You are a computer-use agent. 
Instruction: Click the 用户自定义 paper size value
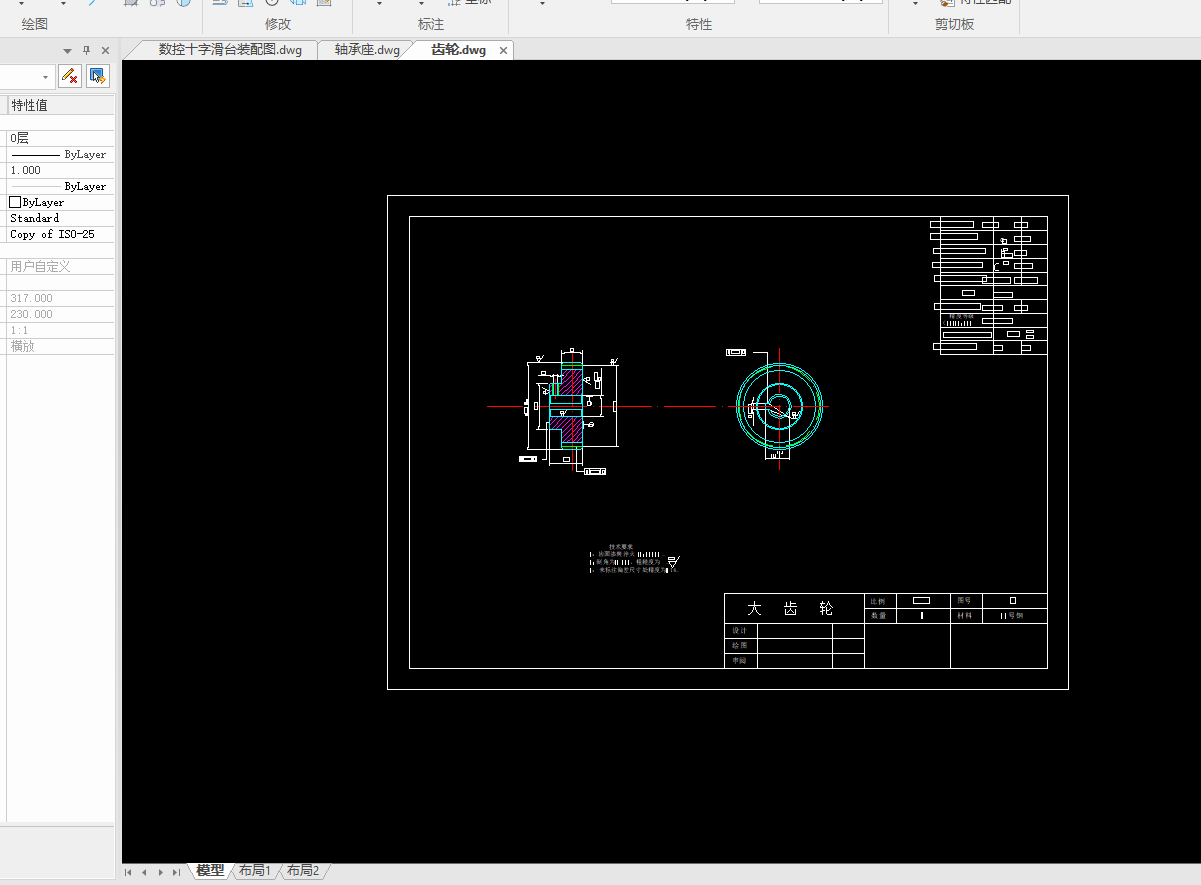[x=60, y=267]
